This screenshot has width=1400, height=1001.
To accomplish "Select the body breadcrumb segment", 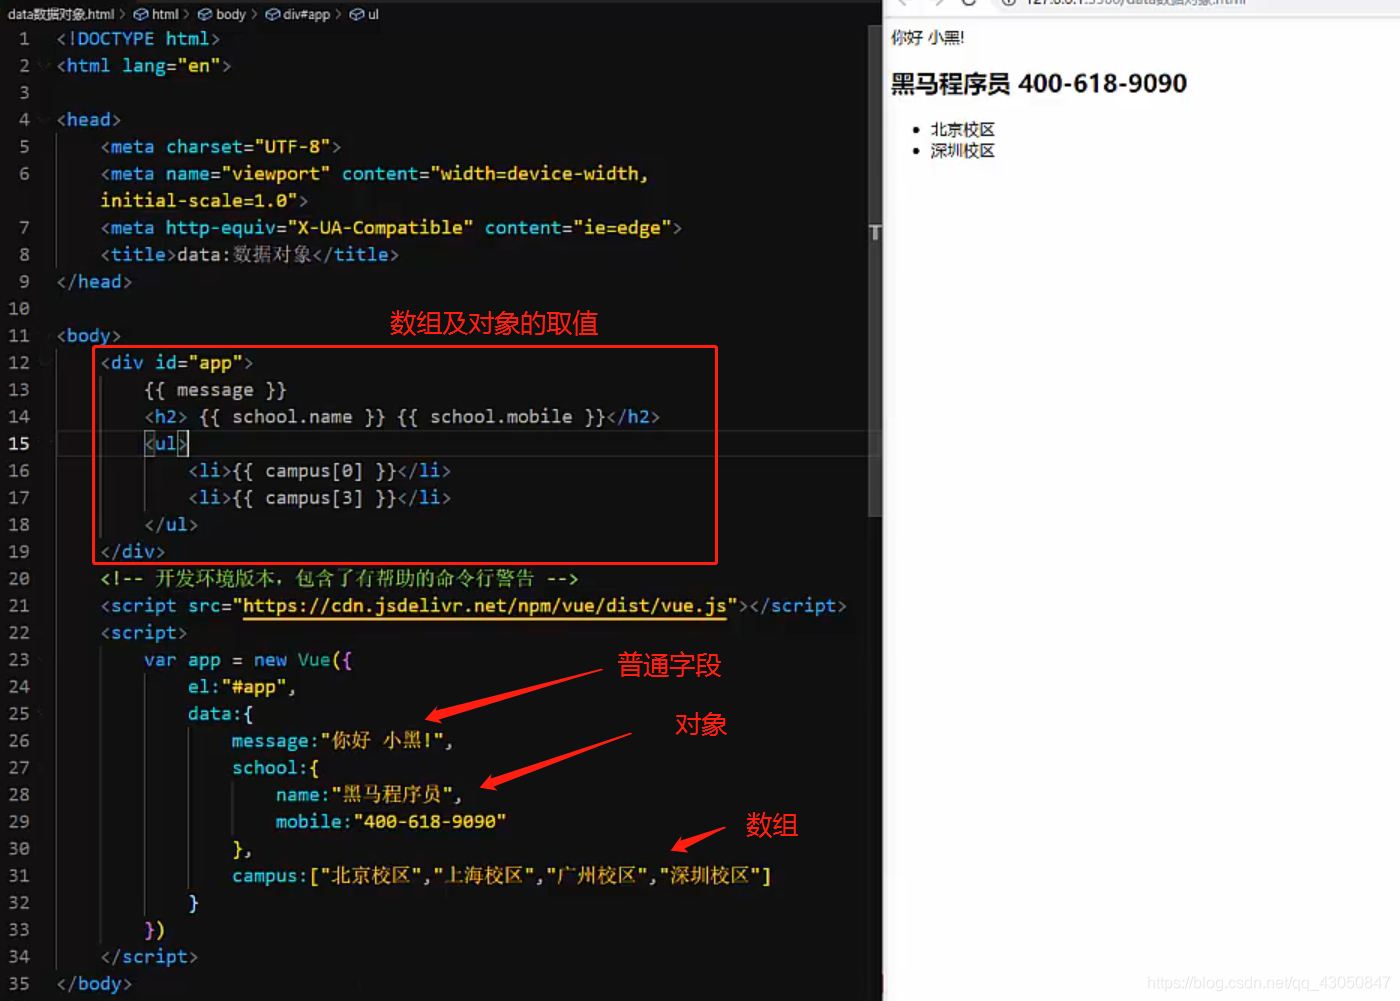I will tap(231, 14).
